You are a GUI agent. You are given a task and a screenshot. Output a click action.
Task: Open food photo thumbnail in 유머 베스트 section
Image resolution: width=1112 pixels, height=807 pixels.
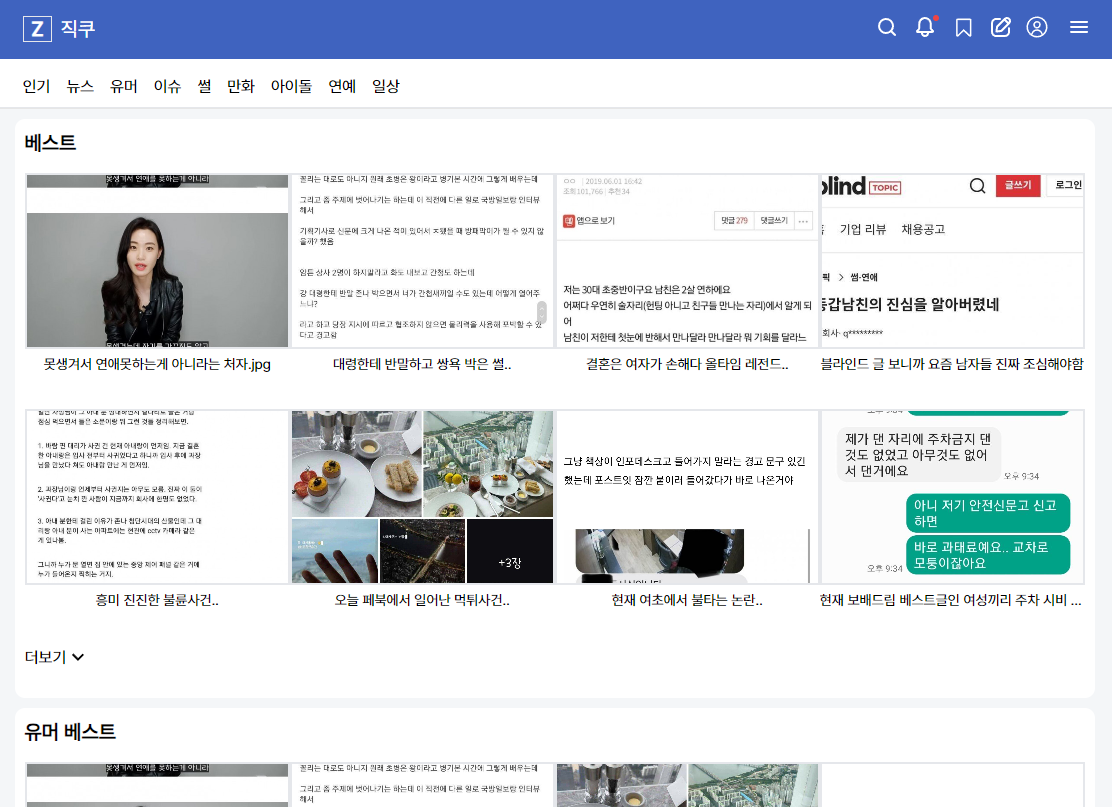(x=687, y=785)
